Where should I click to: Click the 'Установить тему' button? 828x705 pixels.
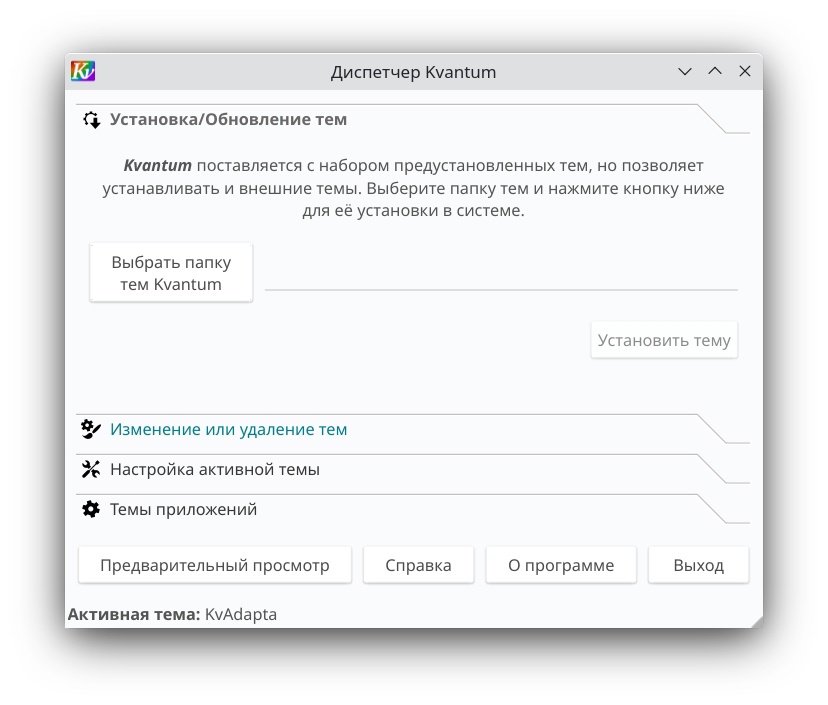pyautogui.click(x=664, y=340)
